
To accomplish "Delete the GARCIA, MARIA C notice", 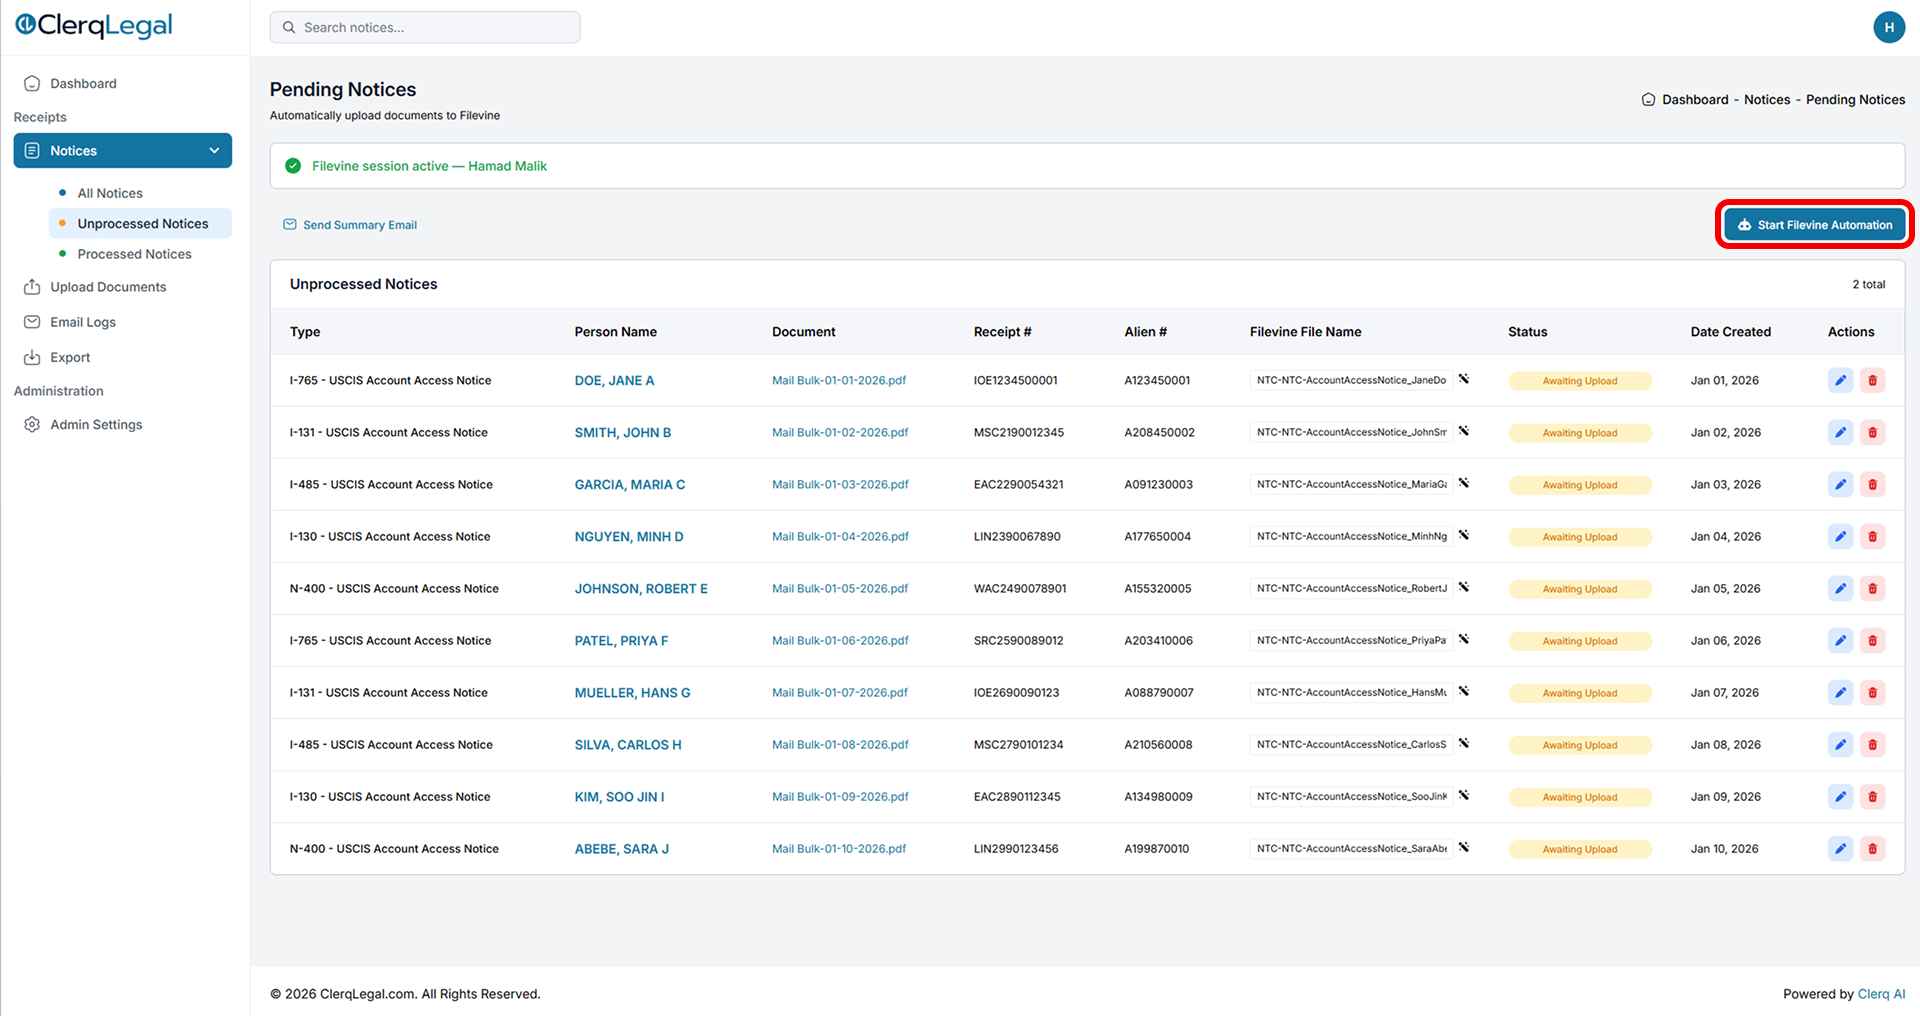I will click(x=1873, y=485).
